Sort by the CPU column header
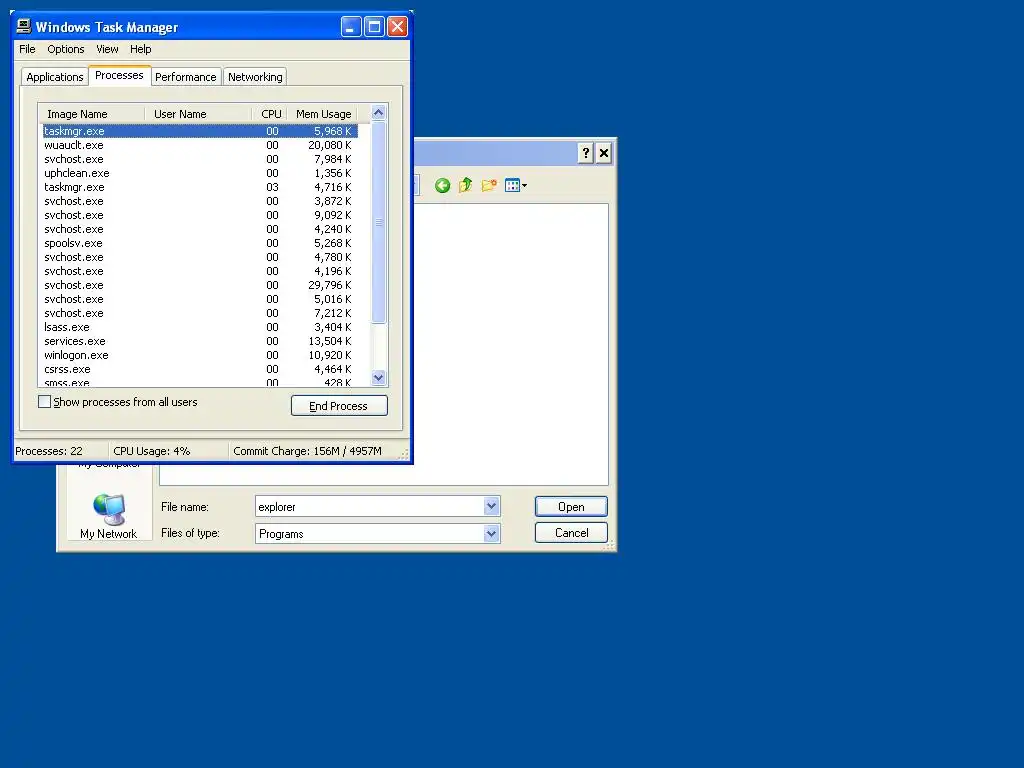This screenshot has height=768, width=1024. pyautogui.click(x=270, y=114)
